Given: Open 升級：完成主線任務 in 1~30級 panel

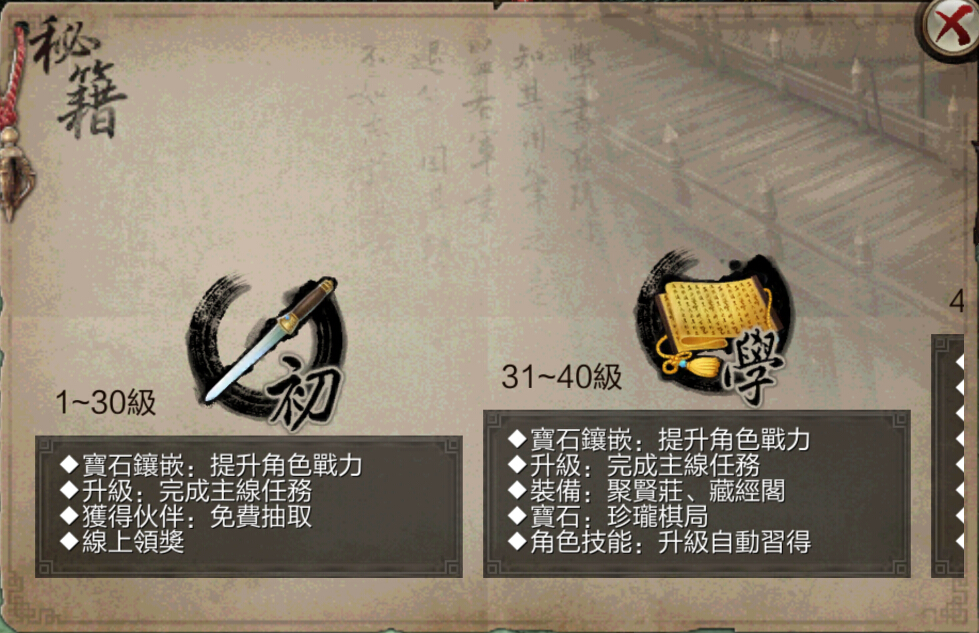Looking at the screenshot, I should click(x=186, y=491).
